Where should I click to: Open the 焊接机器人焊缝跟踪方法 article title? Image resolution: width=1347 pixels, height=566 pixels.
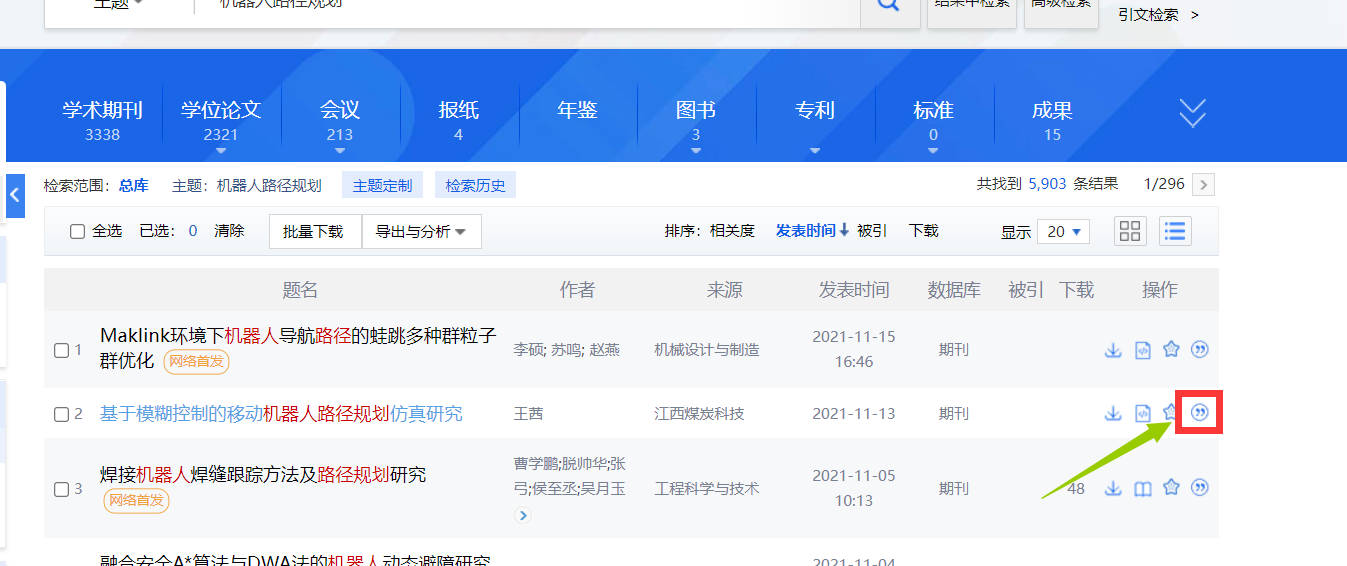263,474
